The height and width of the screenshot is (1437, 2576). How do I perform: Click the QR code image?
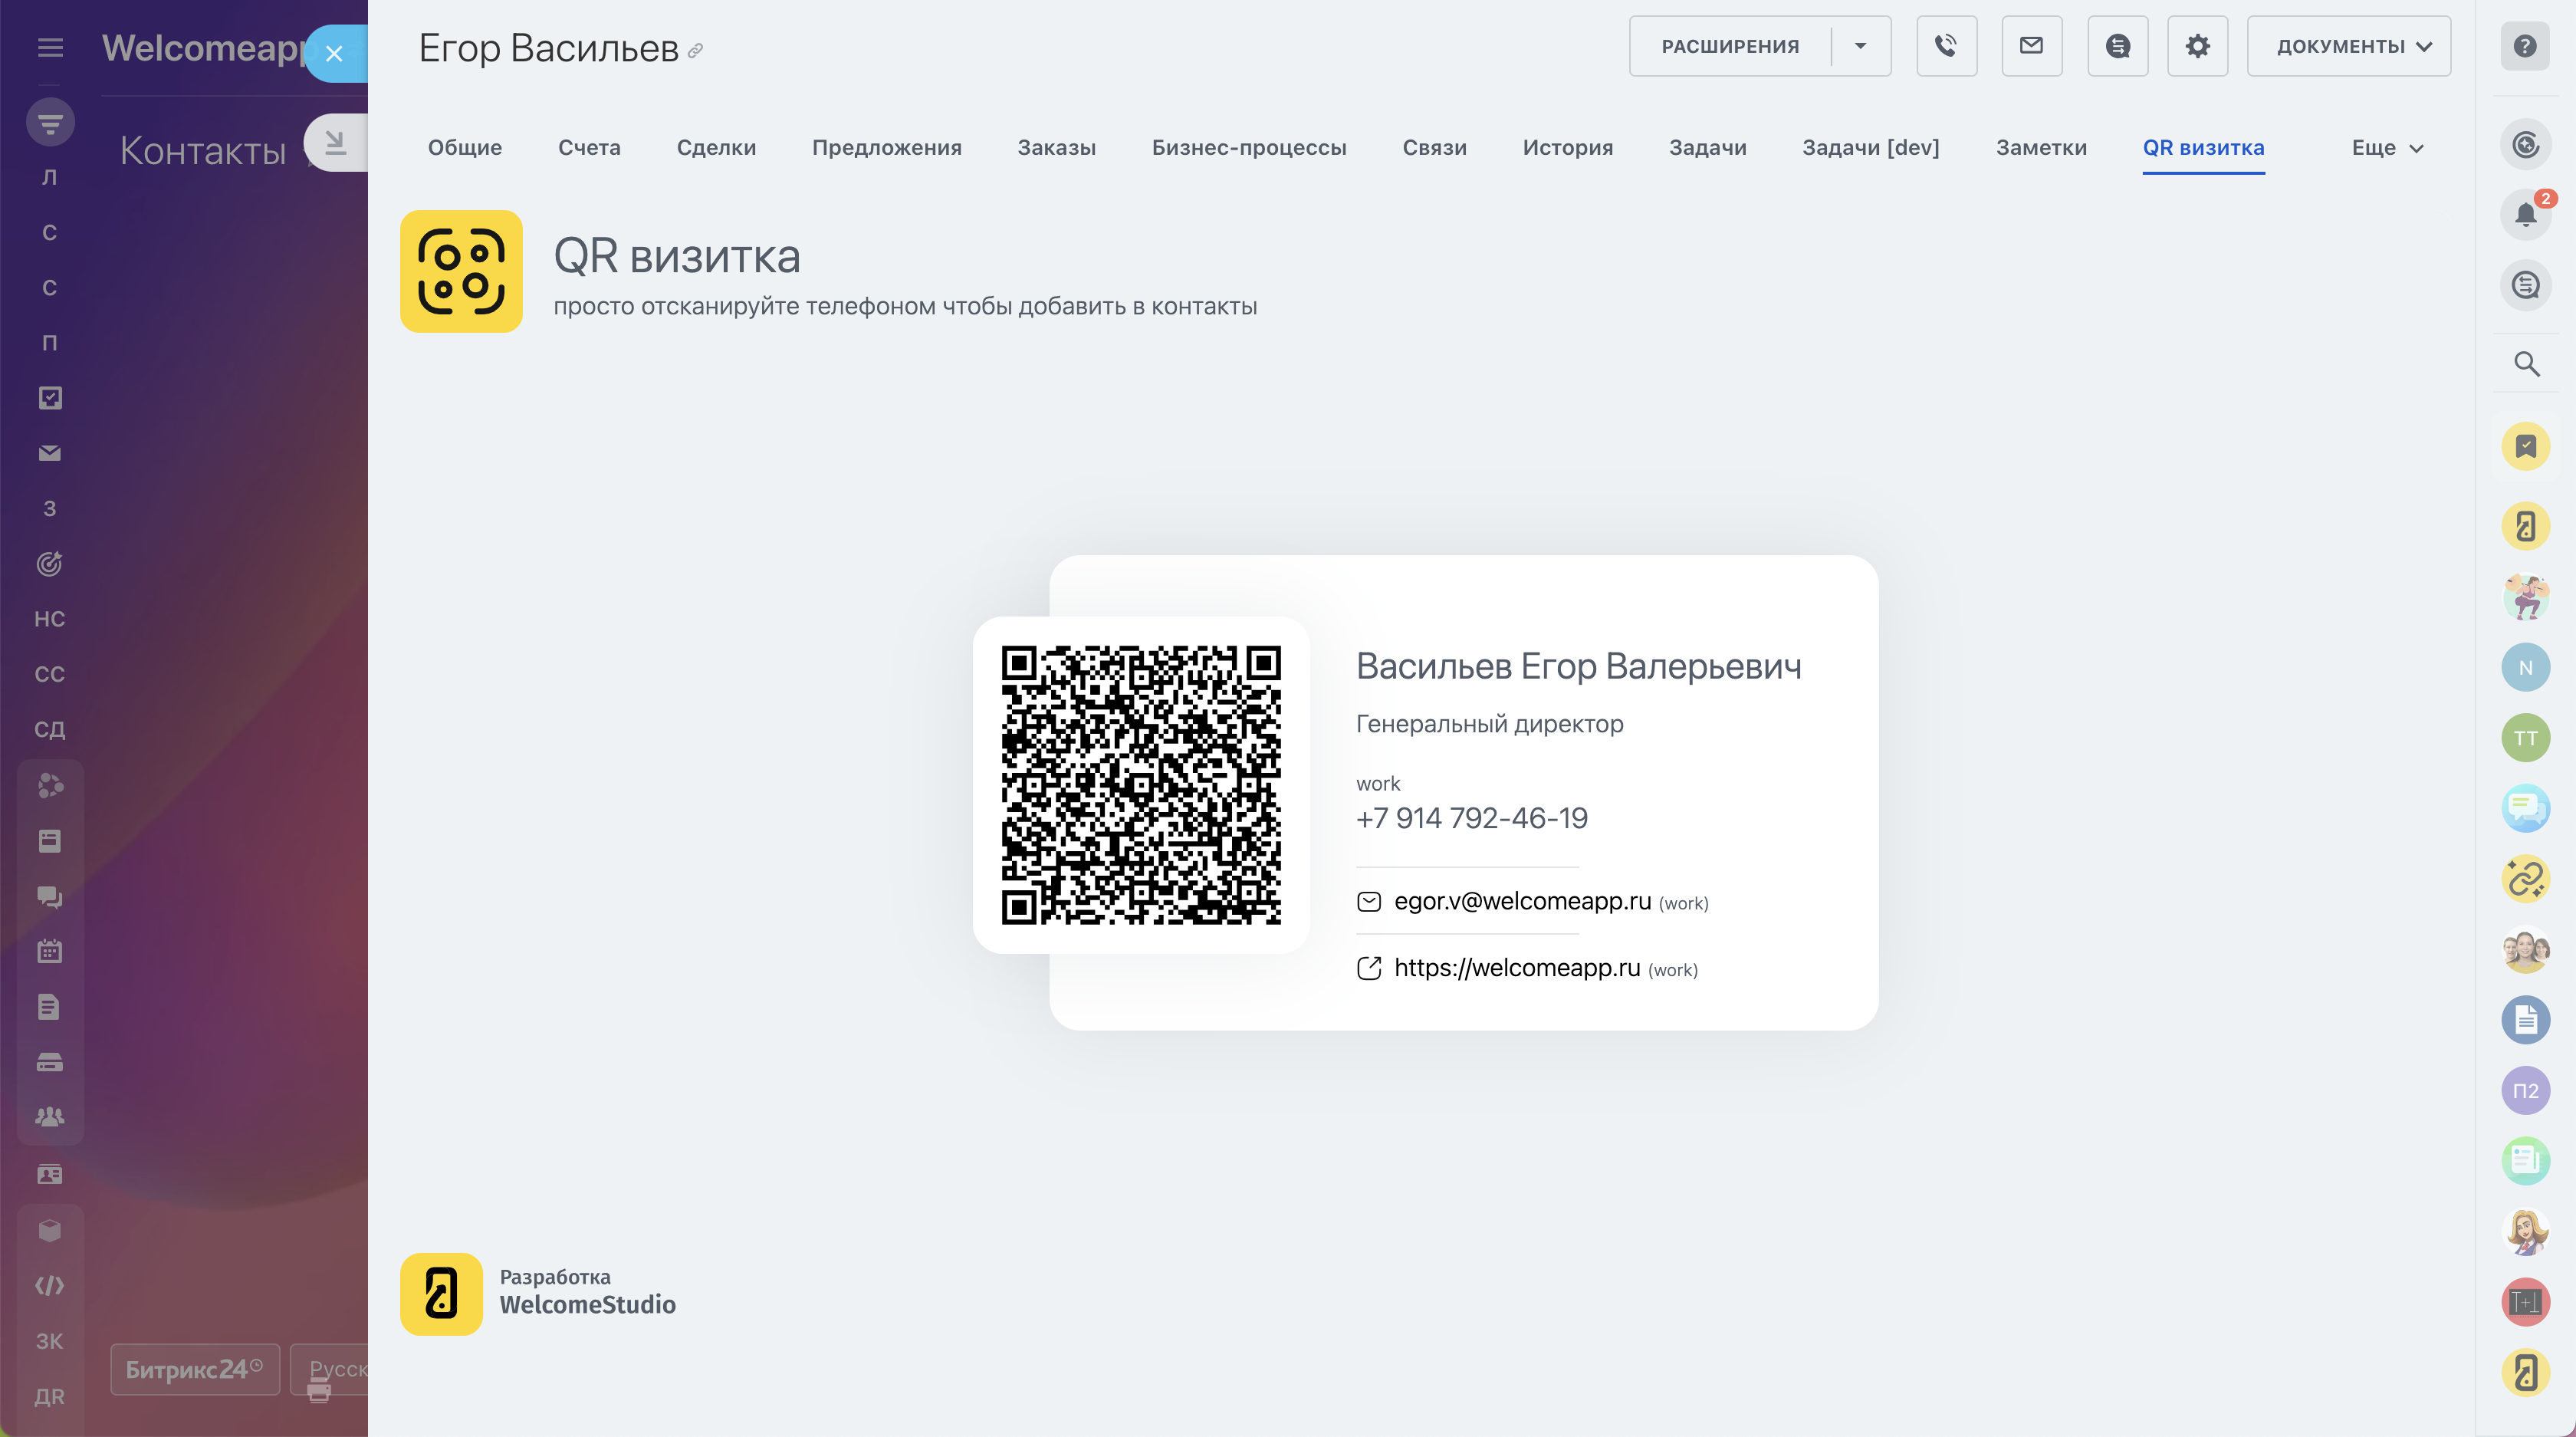coord(1141,785)
